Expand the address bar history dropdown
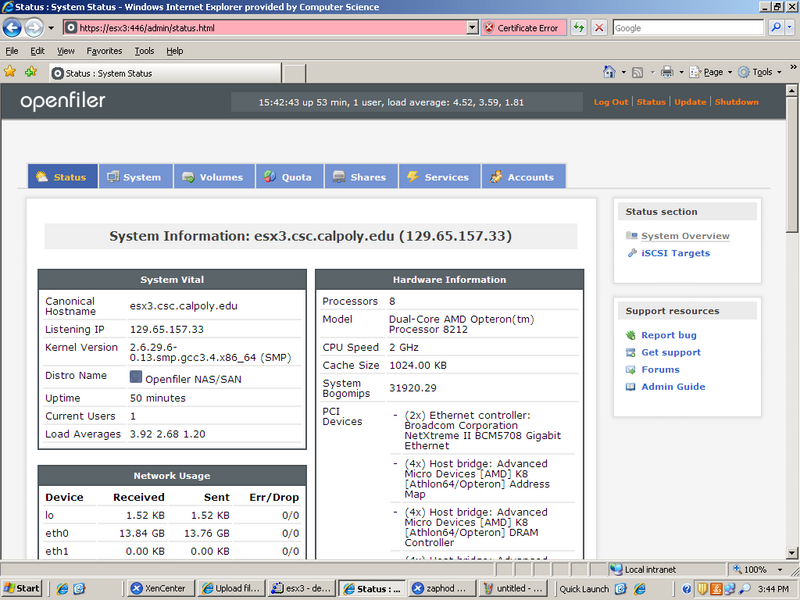The image size is (800, 600). pyautogui.click(x=472, y=28)
